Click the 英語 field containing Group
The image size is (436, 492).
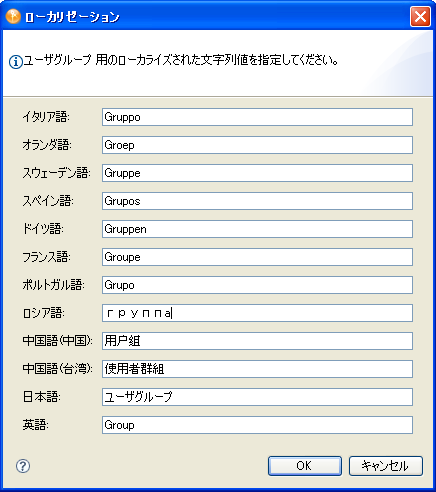tap(257, 425)
